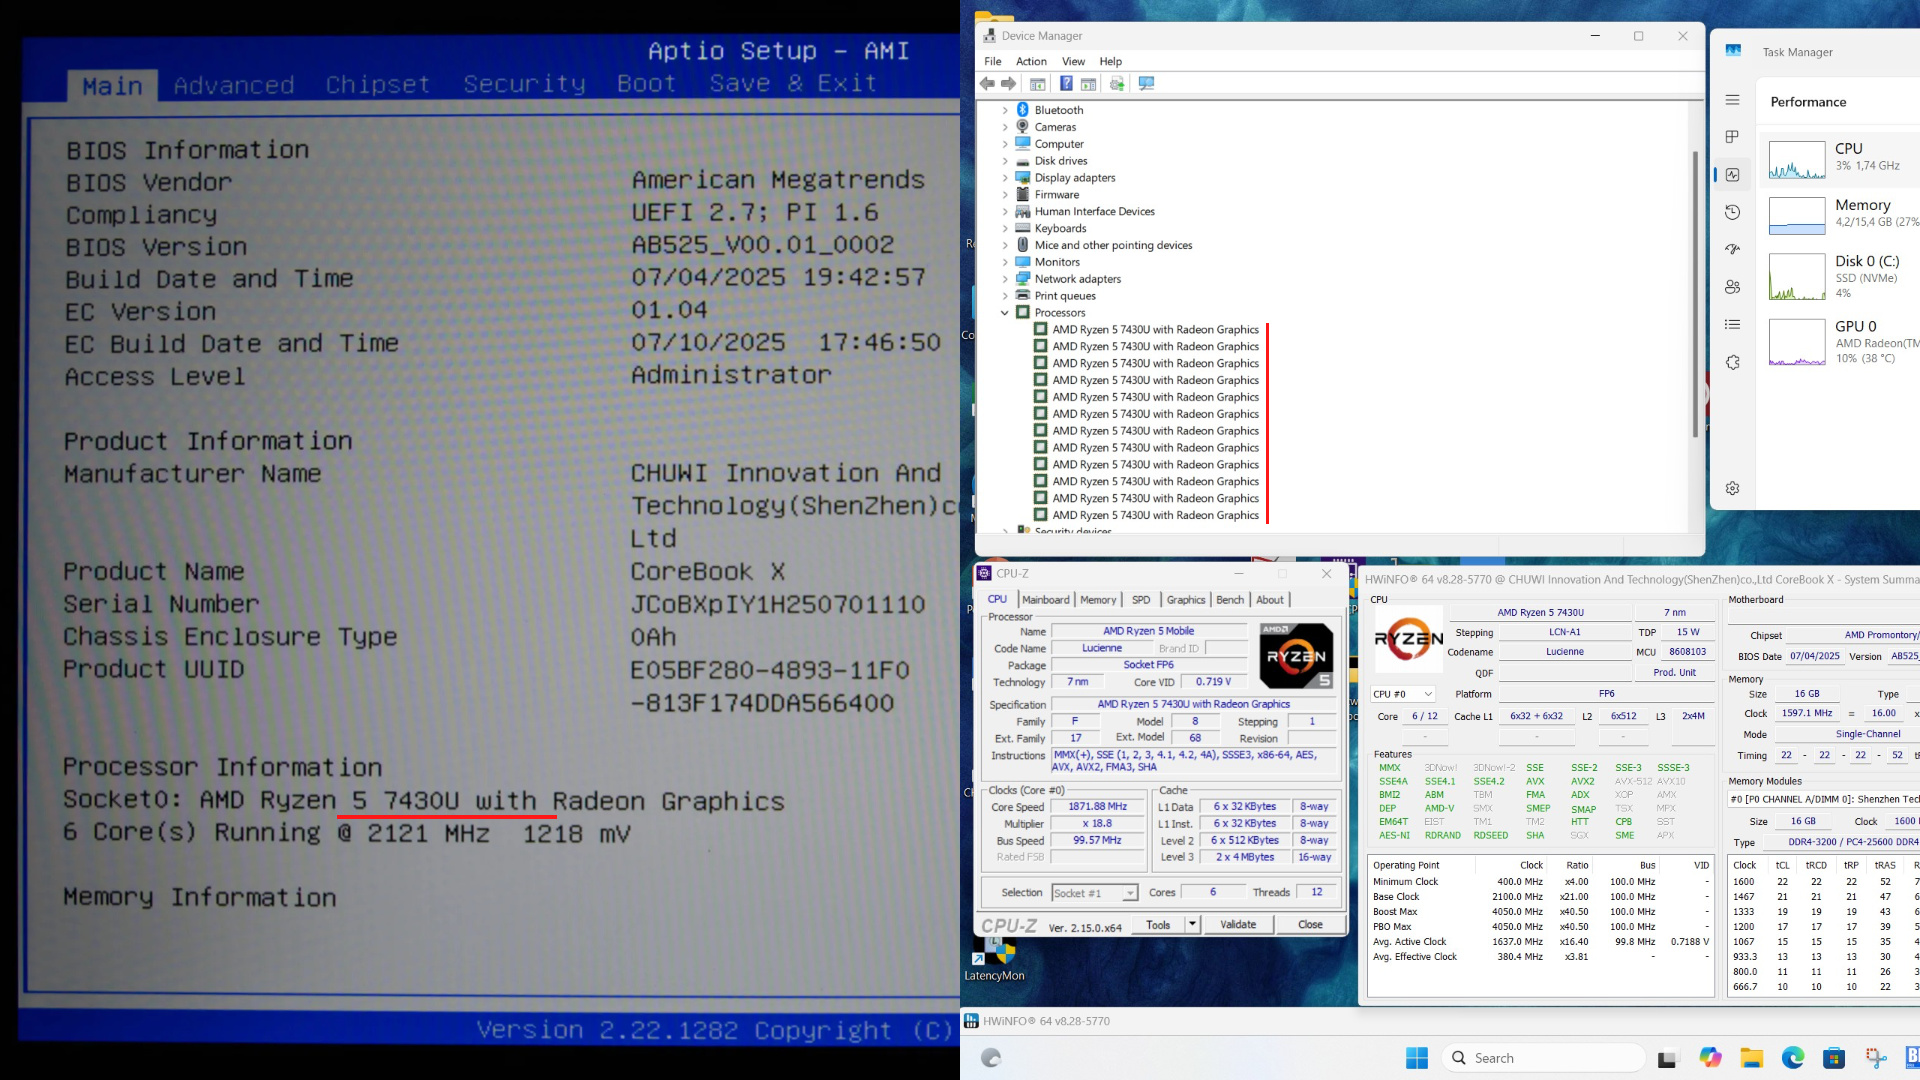Image resolution: width=1920 pixels, height=1080 pixels.
Task: Click Update device driver toolbar icon
Action: [1117, 84]
